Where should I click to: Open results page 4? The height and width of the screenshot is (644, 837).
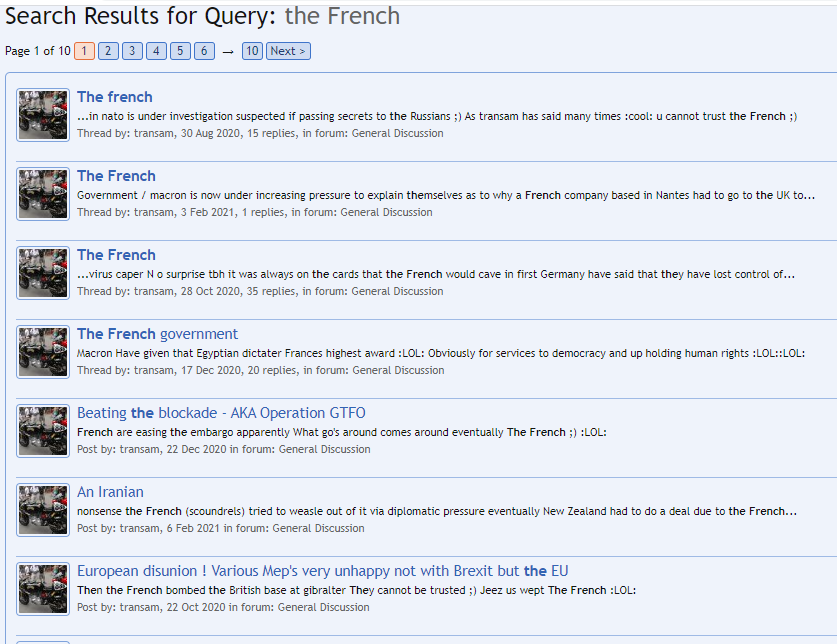pos(156,51)
